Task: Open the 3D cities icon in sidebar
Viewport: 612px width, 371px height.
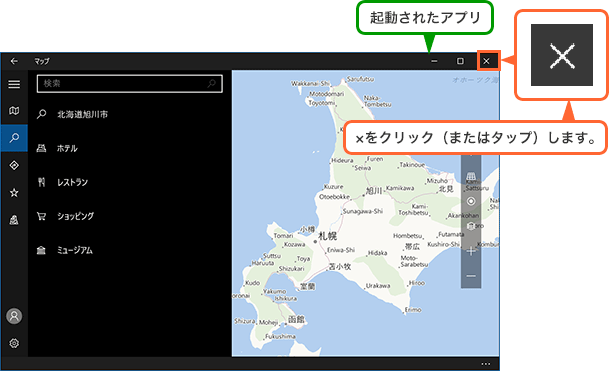Action: pos(14,220)
